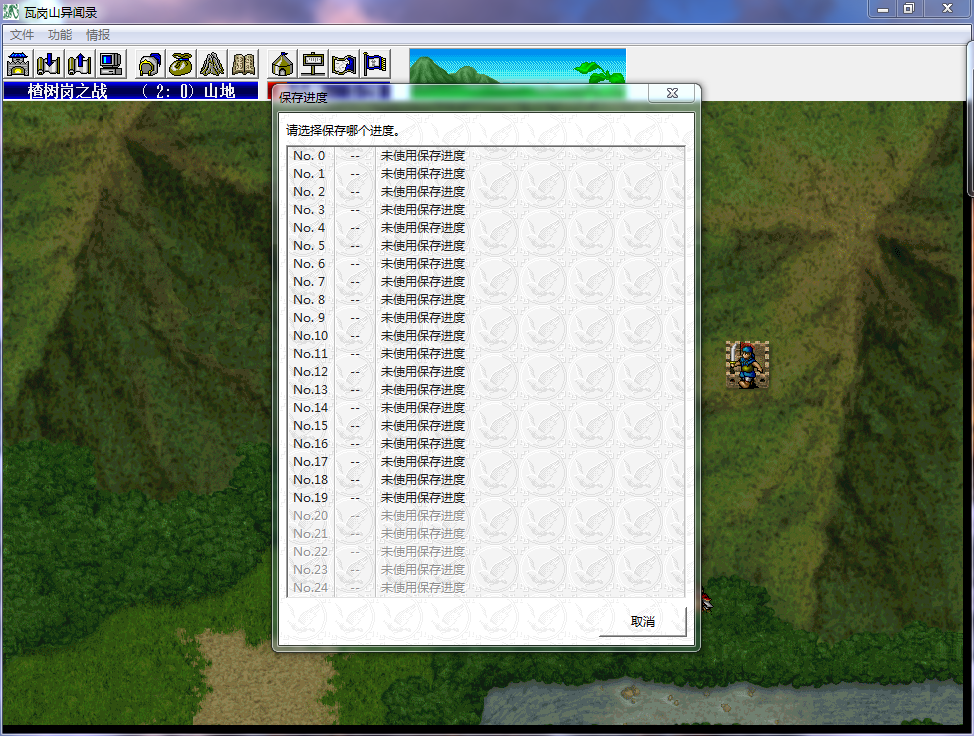Click the wooden signpost toolbar icon
Viewport: 974px width, 736px height.
(x=314, y=63)
